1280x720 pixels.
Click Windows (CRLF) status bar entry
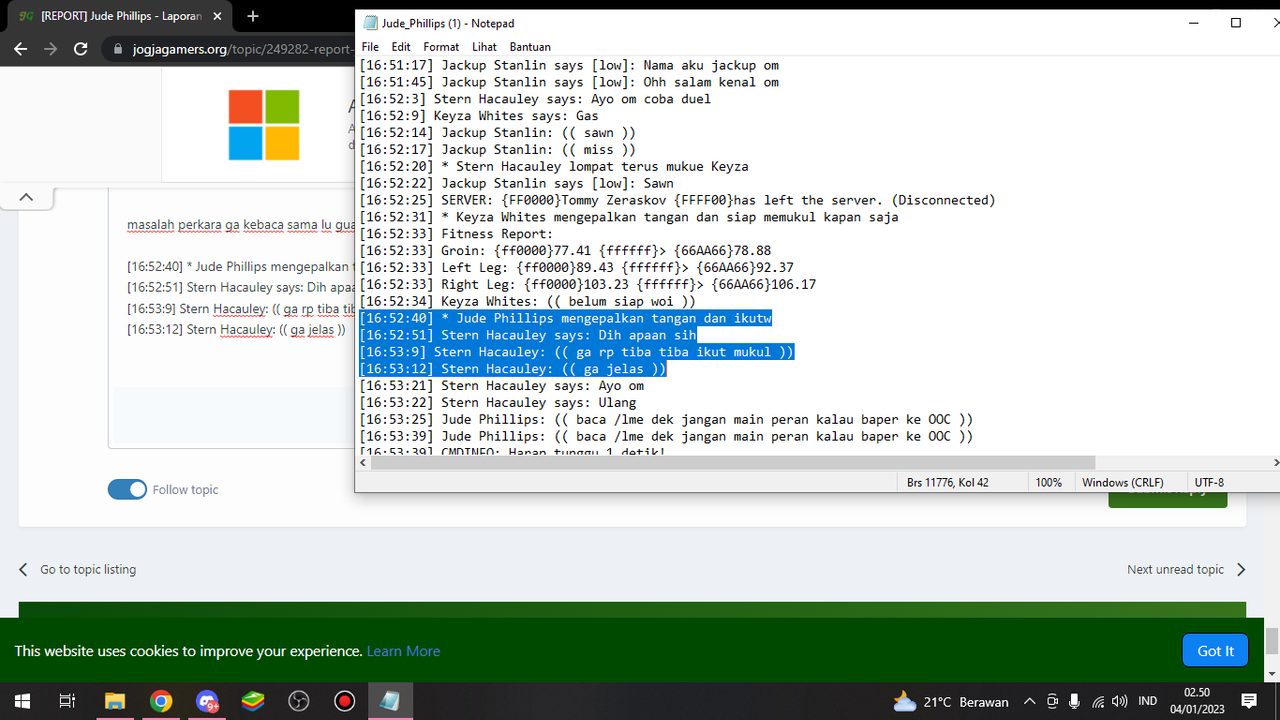click(1125, 482)
